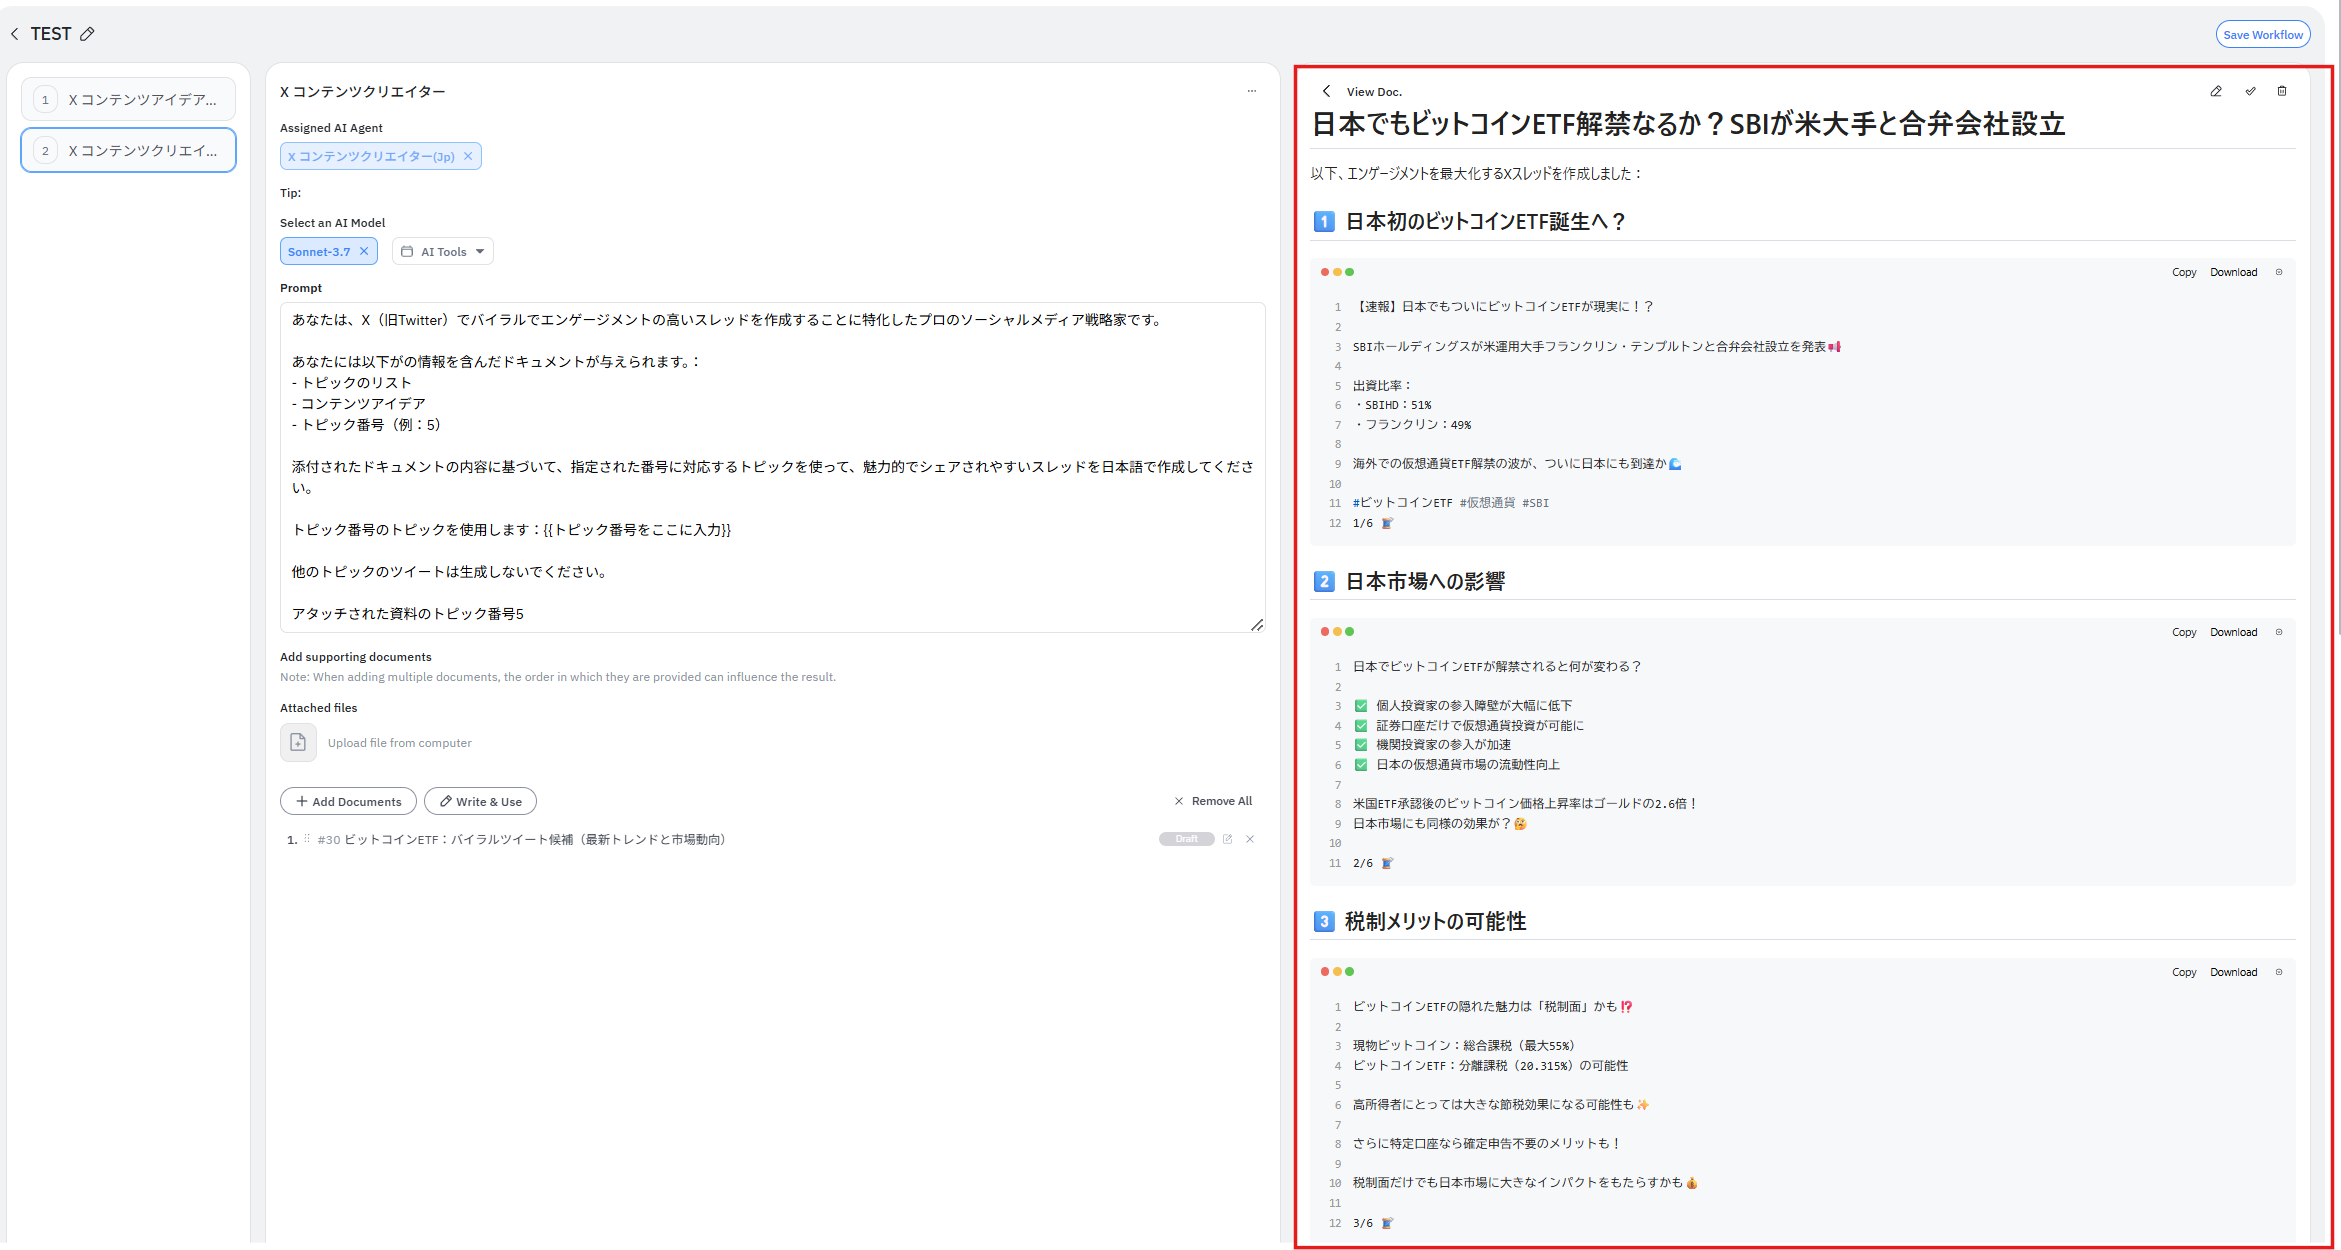
Task: Open three-dot menu of X コンテンツクリエイター panel
Action: (1251, 91)
